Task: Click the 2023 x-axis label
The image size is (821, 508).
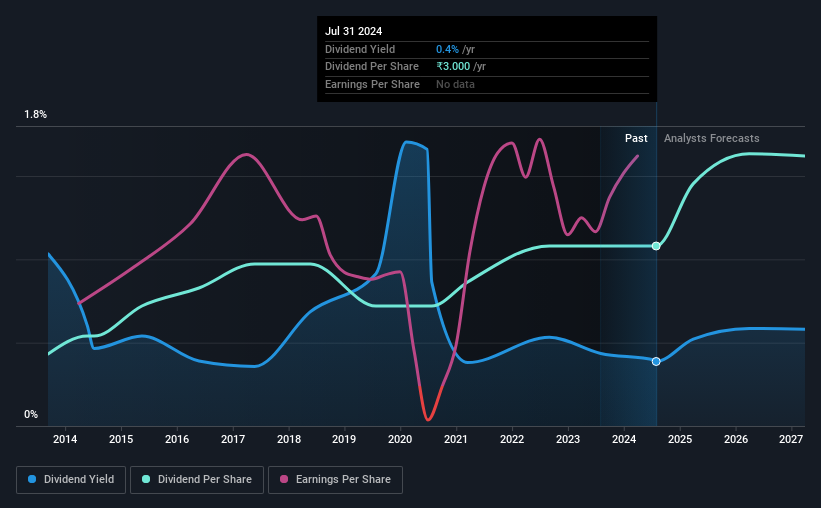Action: [568, 439]
